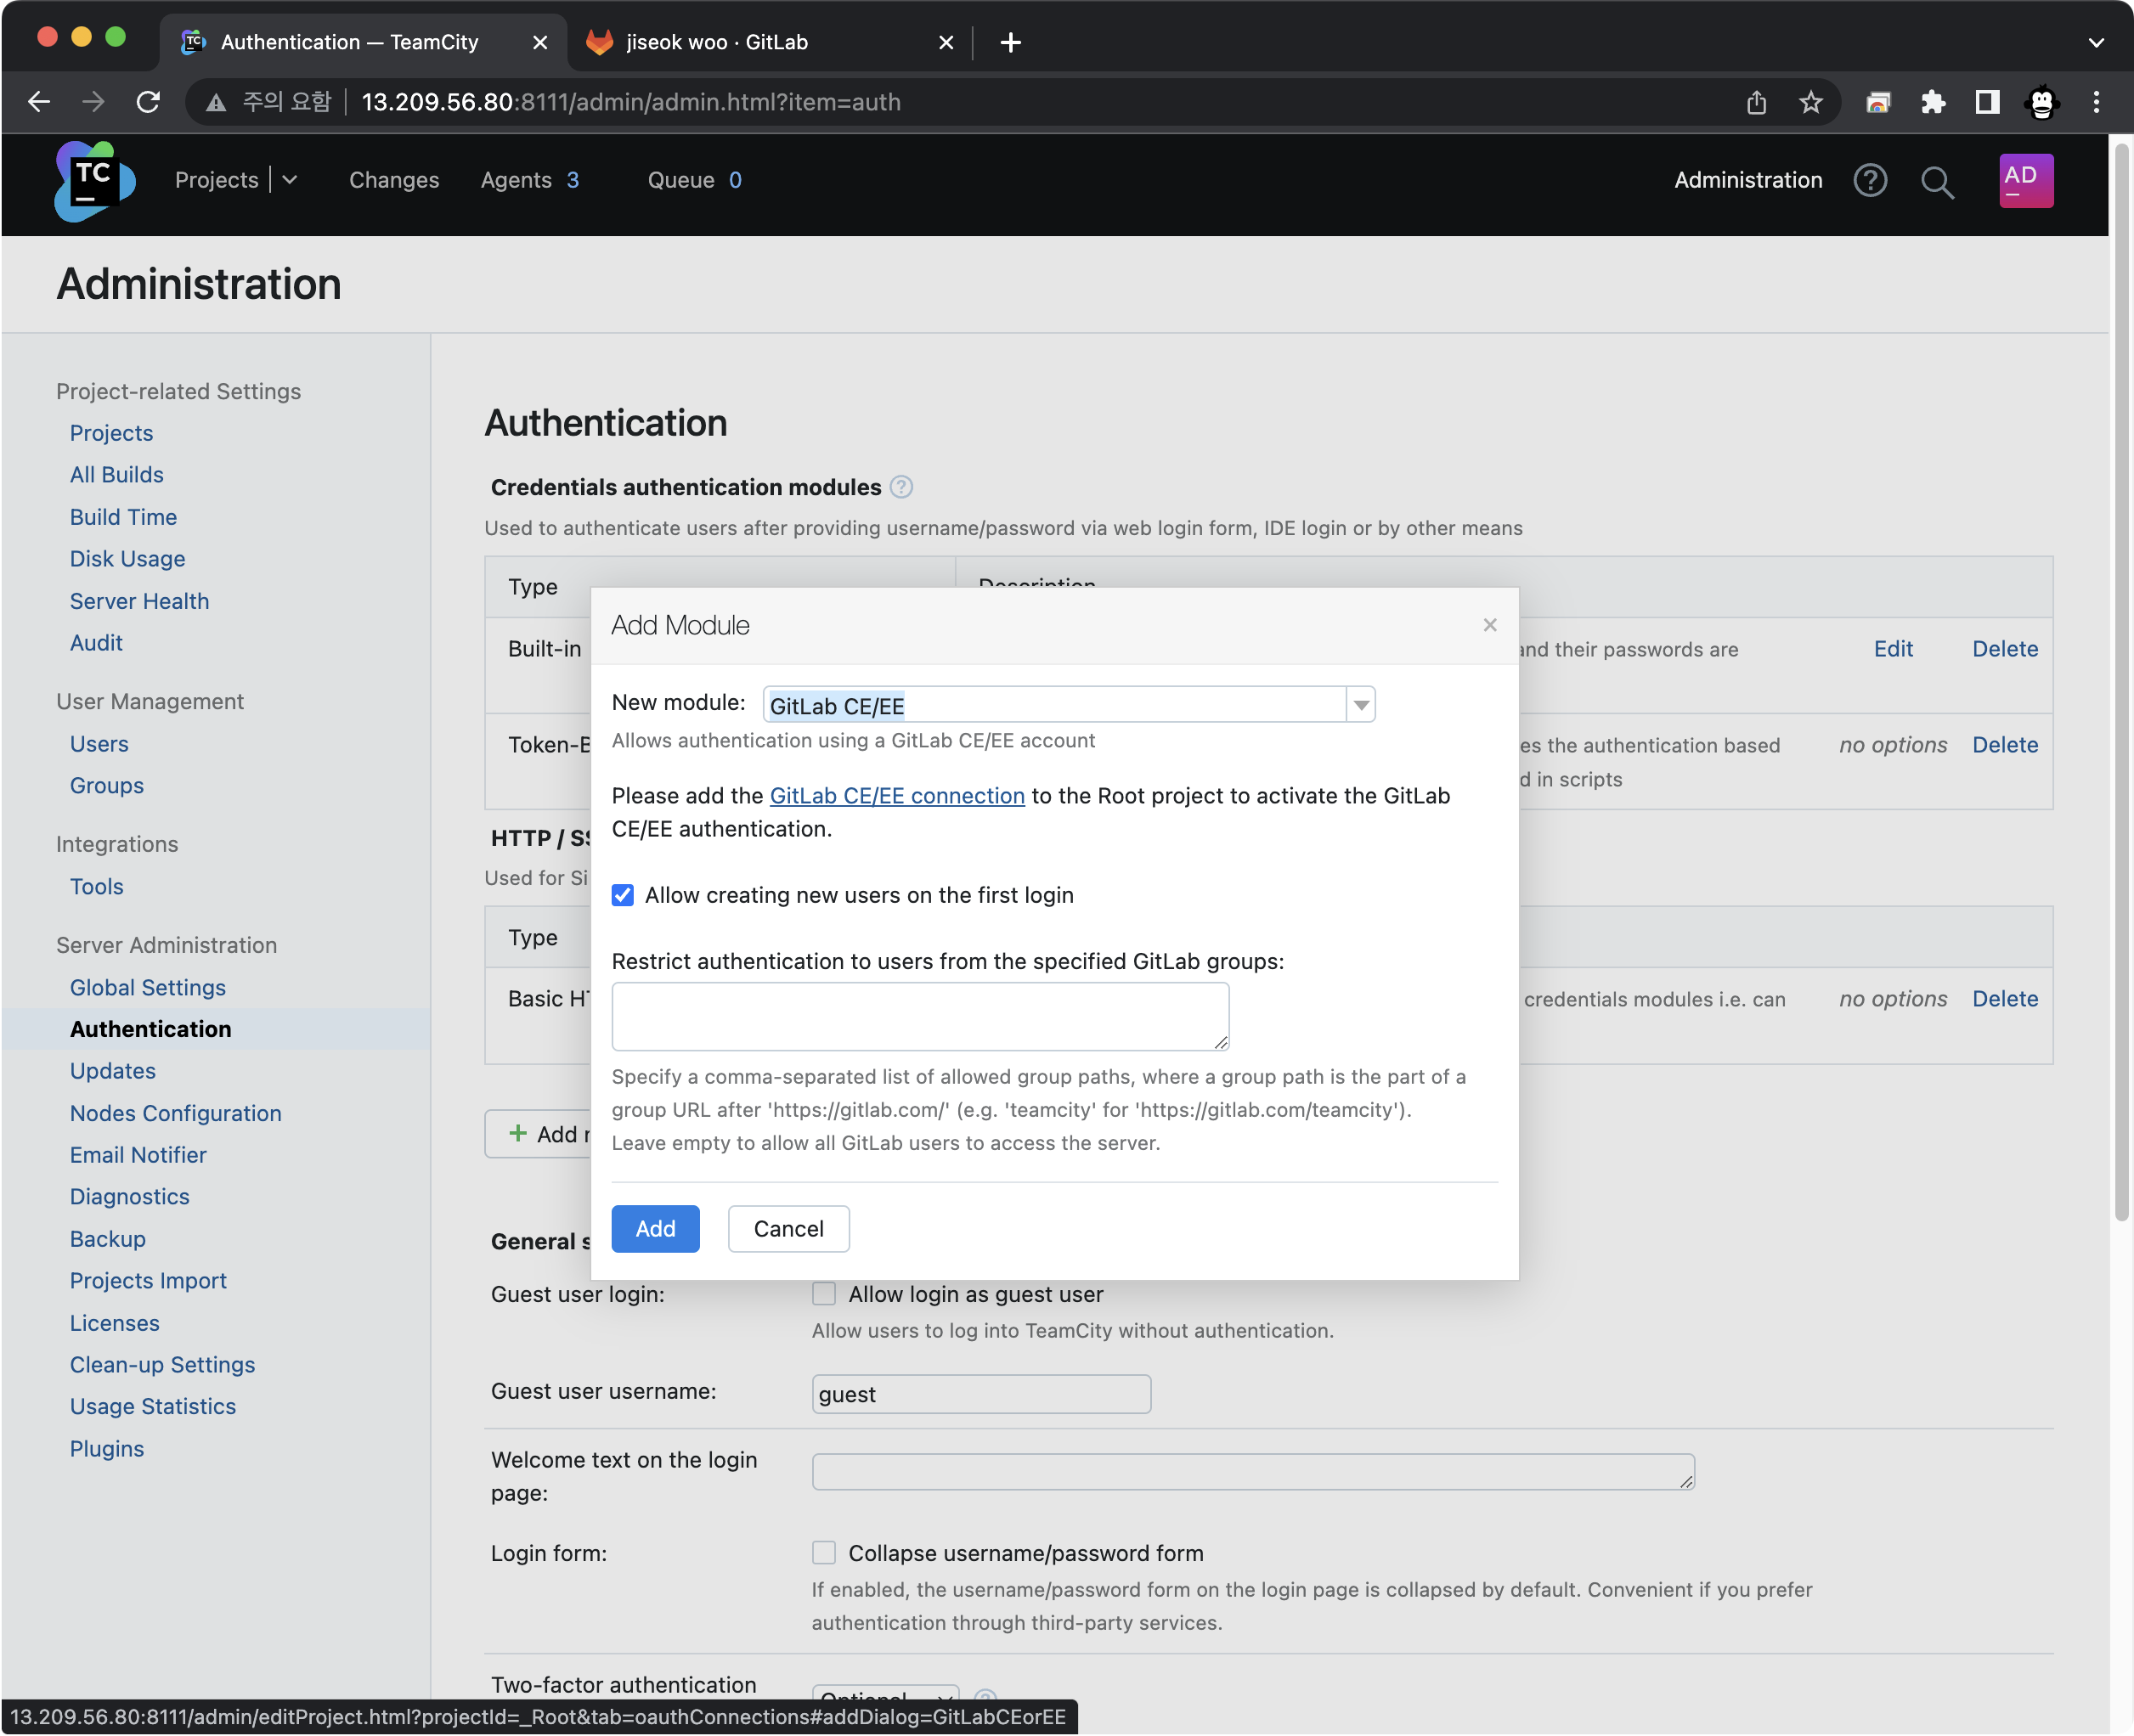Screen dimensions: 2134x1736
Task: Open Projects in the top navigation
Action: (x=216, y=180)
